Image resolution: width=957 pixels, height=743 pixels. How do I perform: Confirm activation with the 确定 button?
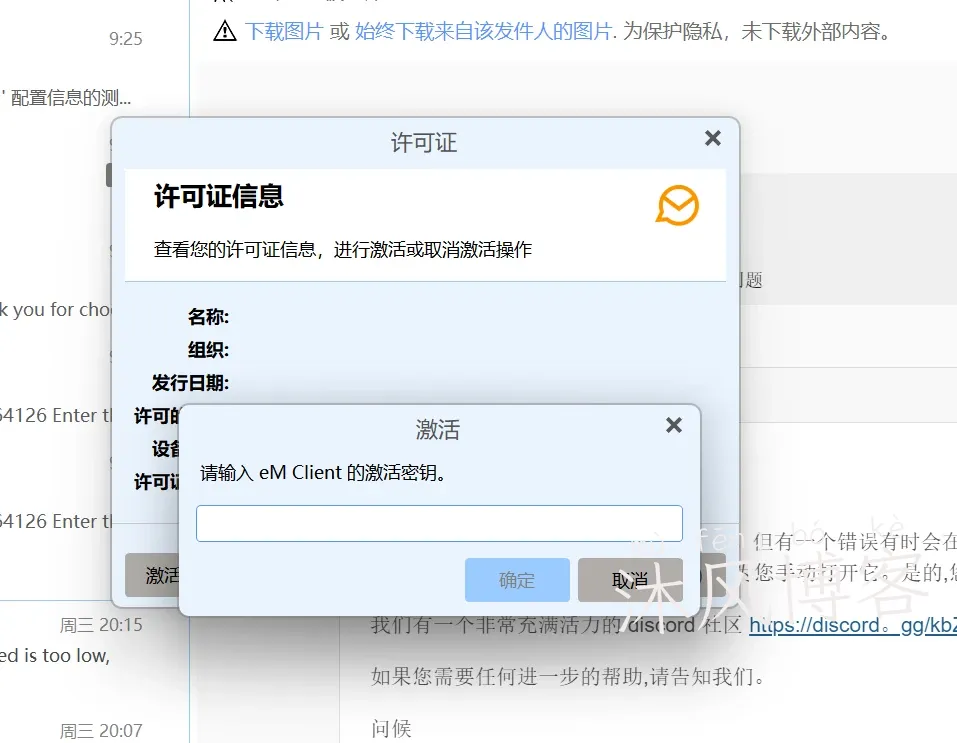tap(517, 580)
